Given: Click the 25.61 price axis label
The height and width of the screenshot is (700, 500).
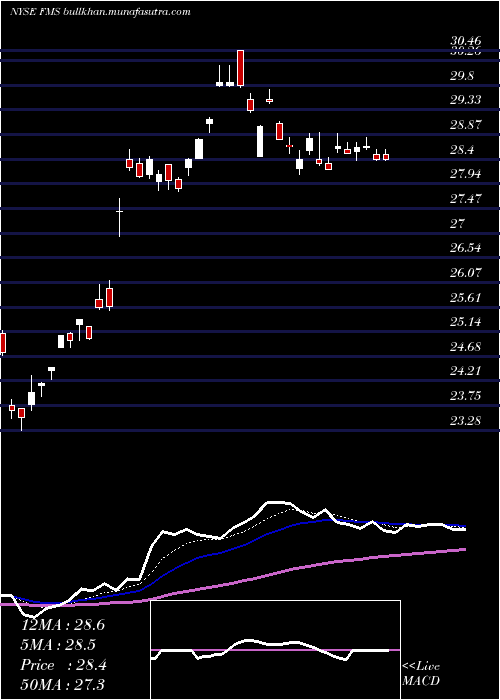Looking at the screenshot, I should click(x=466, y=298).
